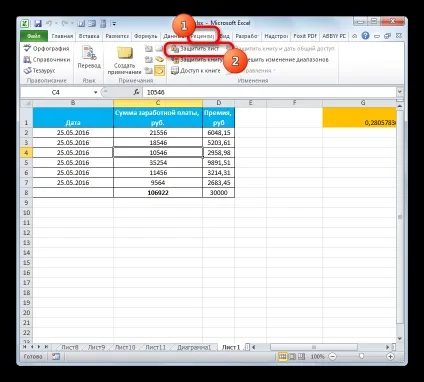Switch to sheet tab Диаграмма1
Screen dimensions: 424x382
pyautogui.click(x=194, y=347)
